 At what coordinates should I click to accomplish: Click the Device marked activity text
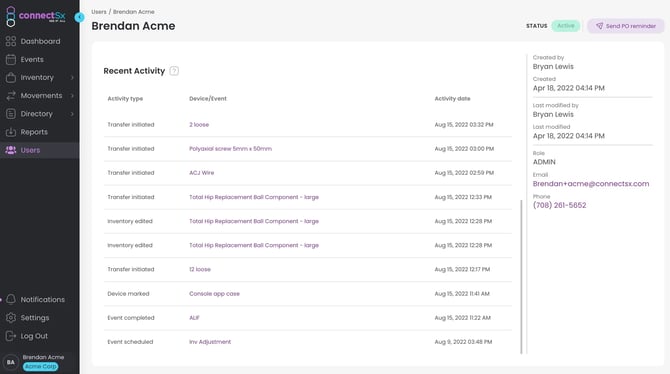128,294
